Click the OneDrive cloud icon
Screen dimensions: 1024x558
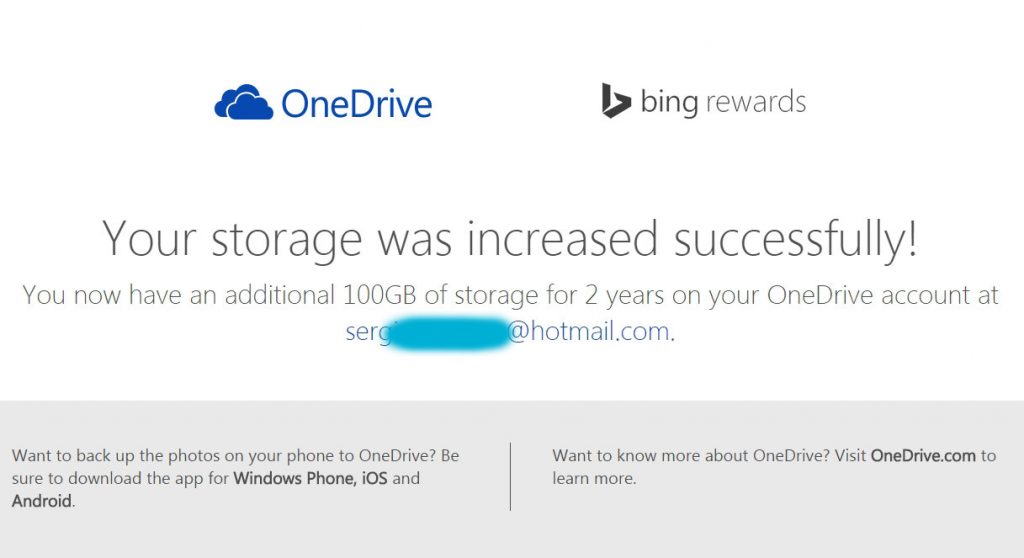pos(243,103)
